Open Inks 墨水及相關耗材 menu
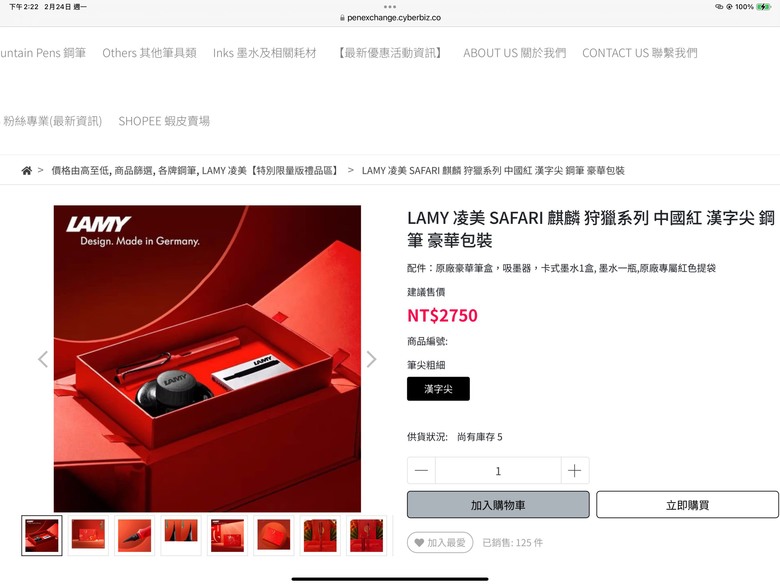 pyautogui.click(x=265, y=53)
